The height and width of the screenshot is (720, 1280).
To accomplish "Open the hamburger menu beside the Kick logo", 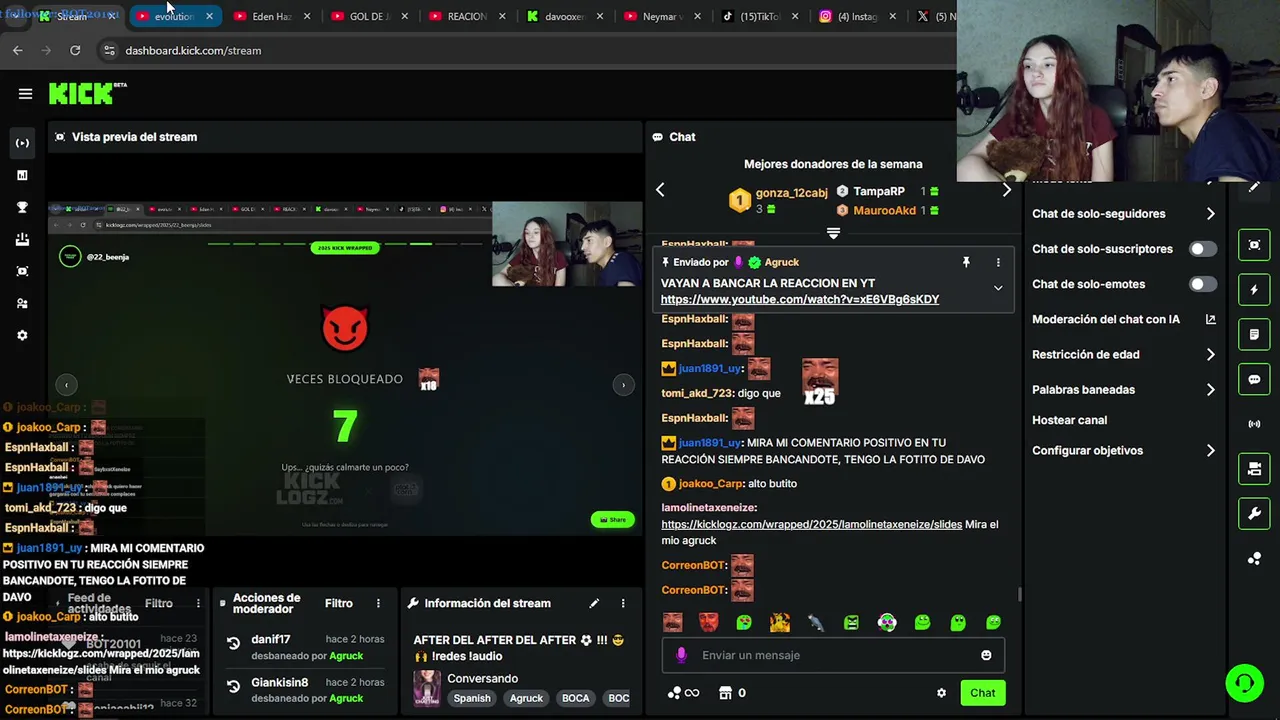I will 25,94.
